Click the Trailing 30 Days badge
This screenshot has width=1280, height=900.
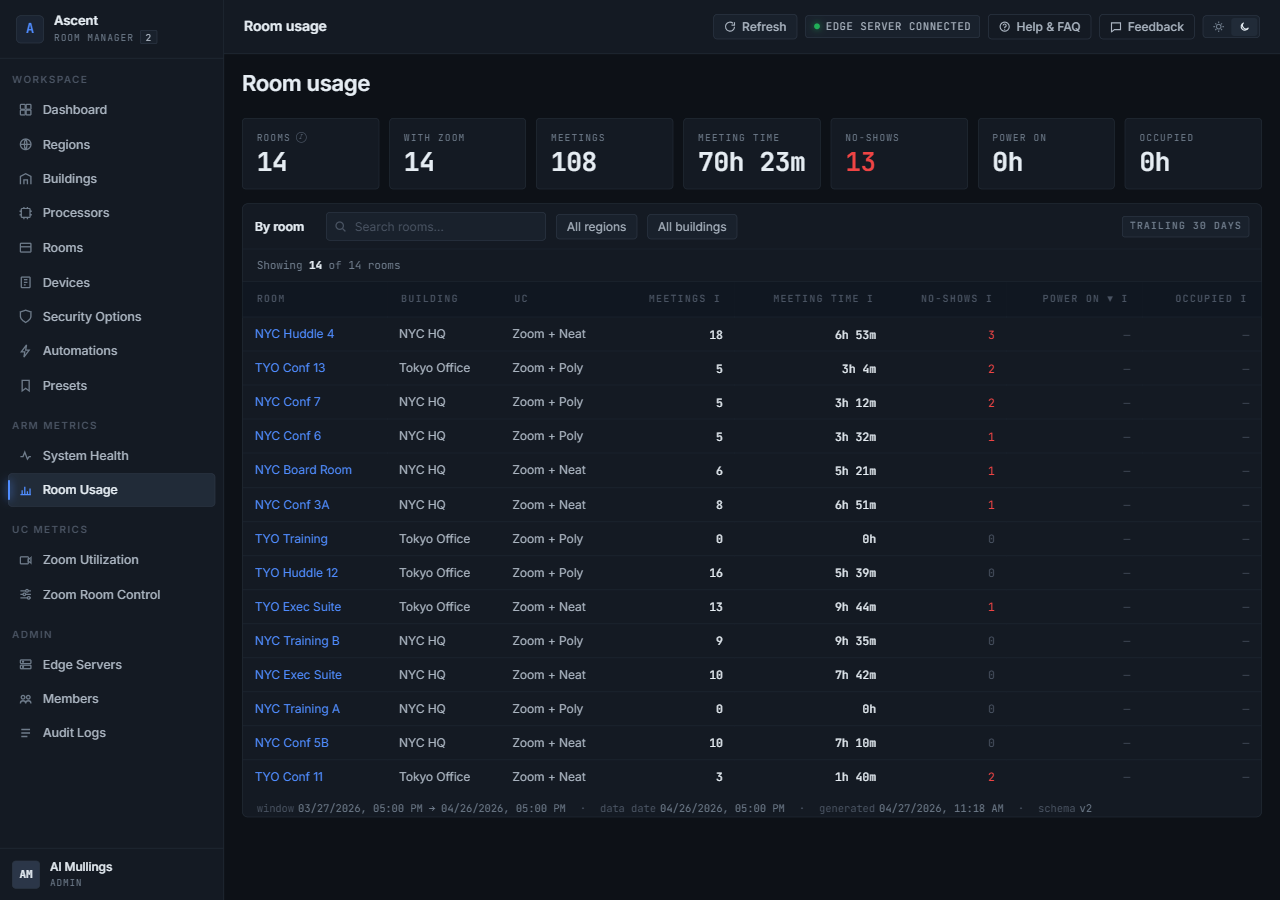coord(1185,226)
